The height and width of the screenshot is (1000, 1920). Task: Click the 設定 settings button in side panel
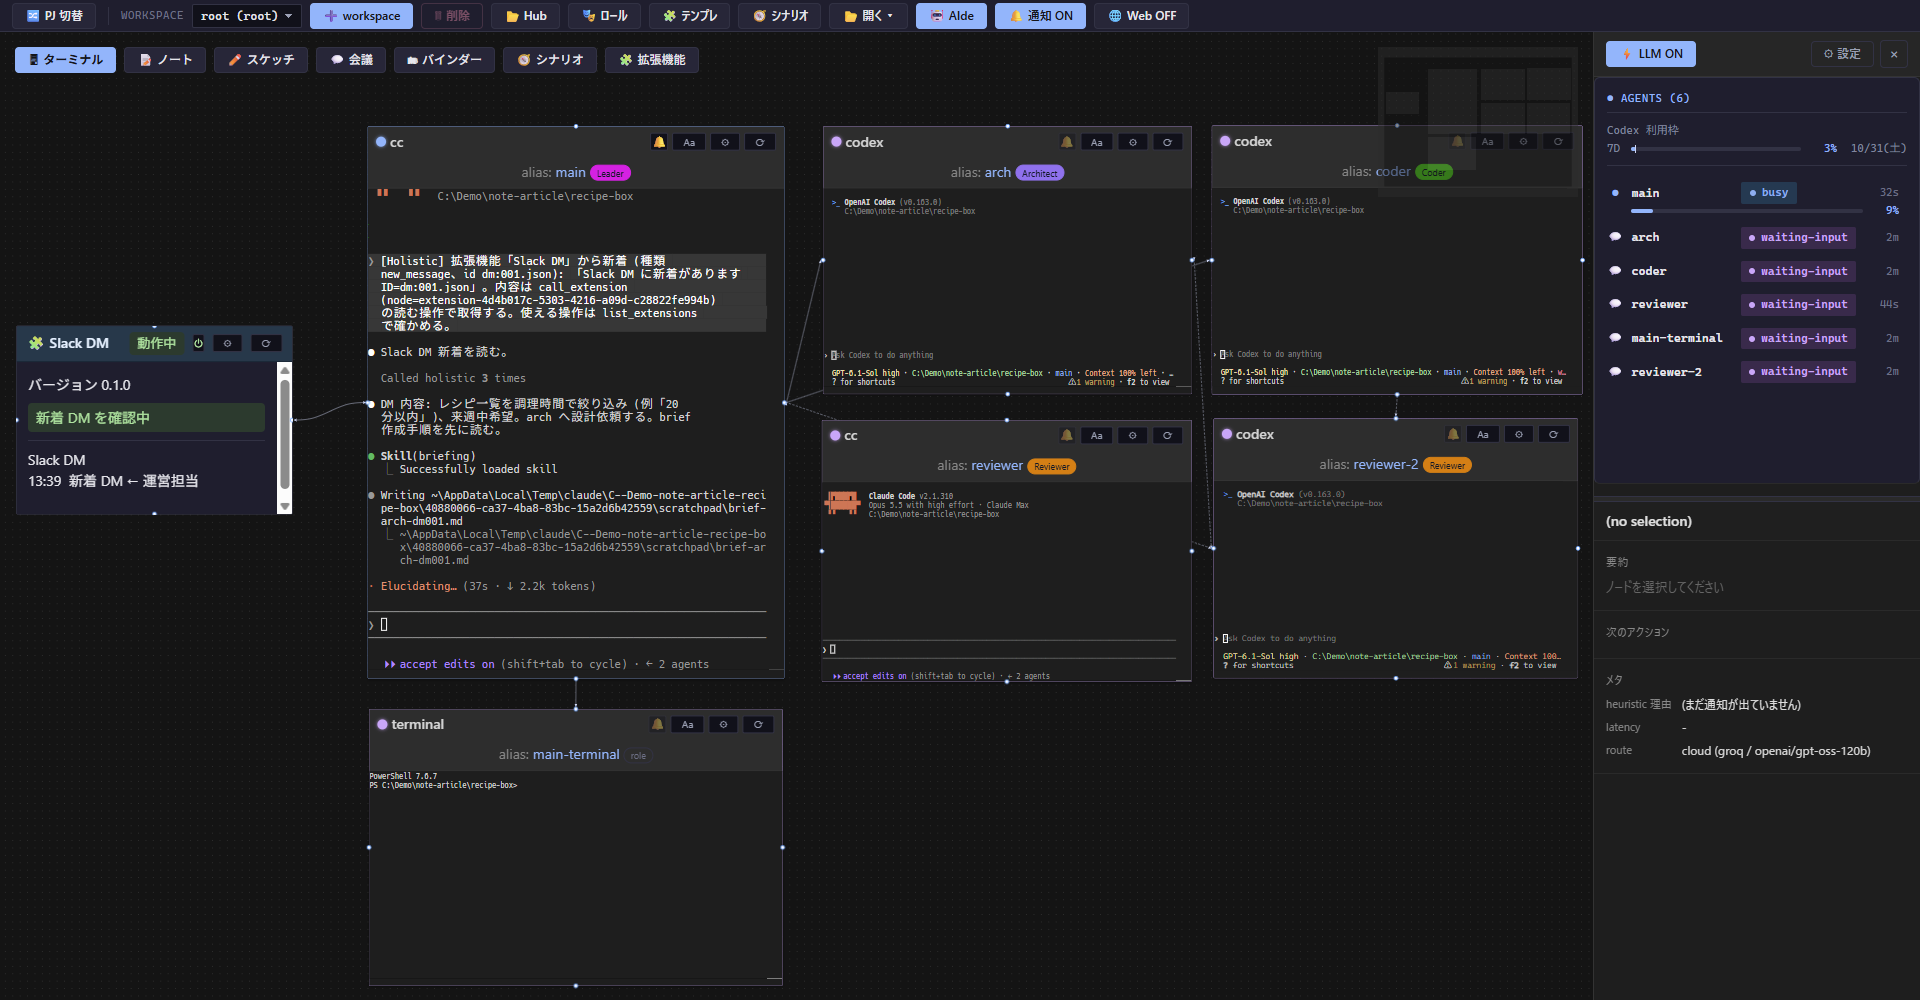pyautogui.click(x=1842, y=54)
